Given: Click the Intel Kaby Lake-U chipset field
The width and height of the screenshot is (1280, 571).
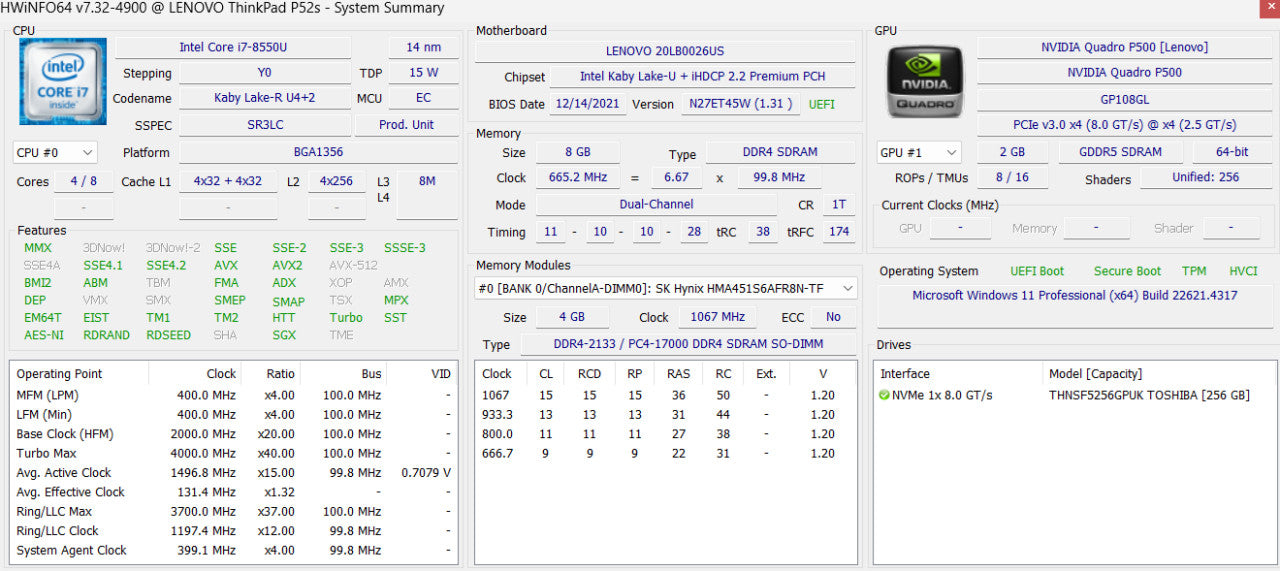Looking at the screenshot, I should coord(703,77).
